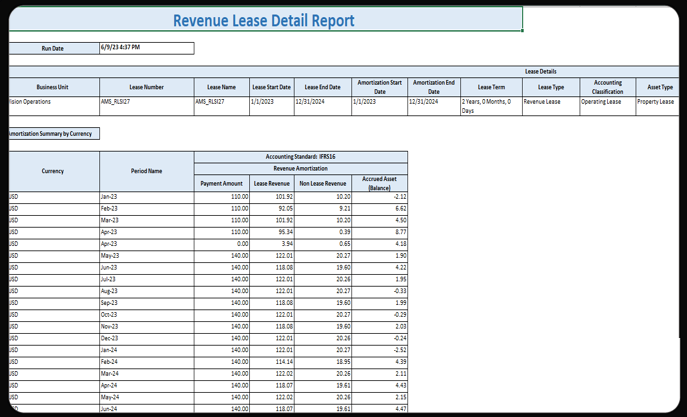Click the Accounting Standard: IFRS16 header cell

(x=301, y=157)
